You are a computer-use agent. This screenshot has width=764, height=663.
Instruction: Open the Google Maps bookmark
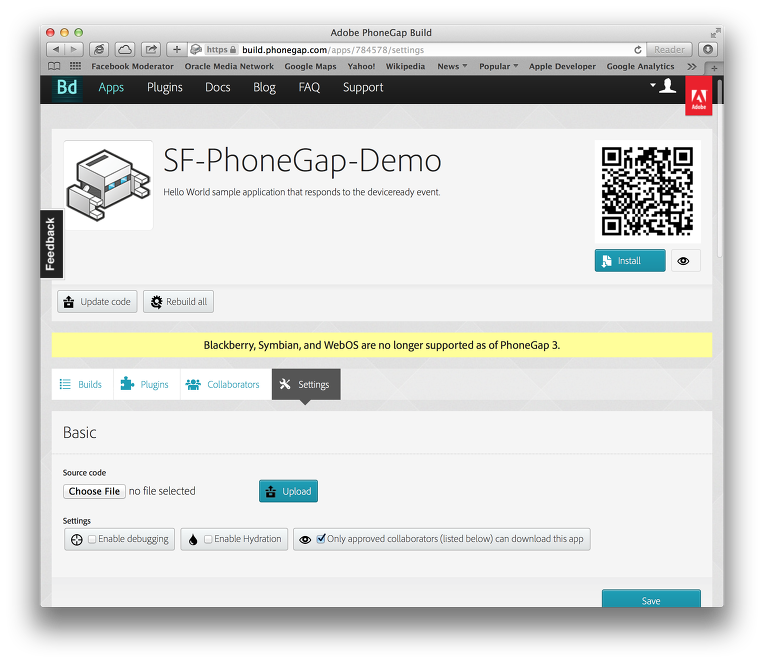(310, 66)
